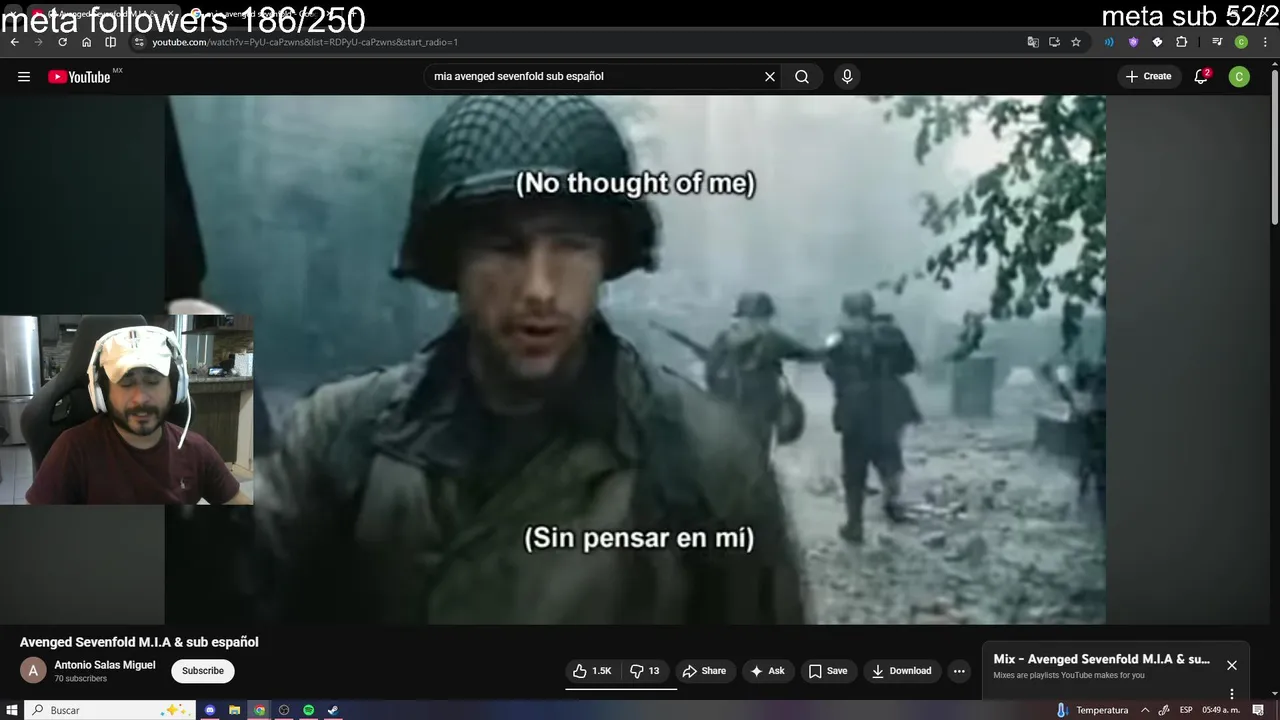Open more actions ellipsis under video
Viewport: 1280px width, 720px height.
tap(959, 671)
